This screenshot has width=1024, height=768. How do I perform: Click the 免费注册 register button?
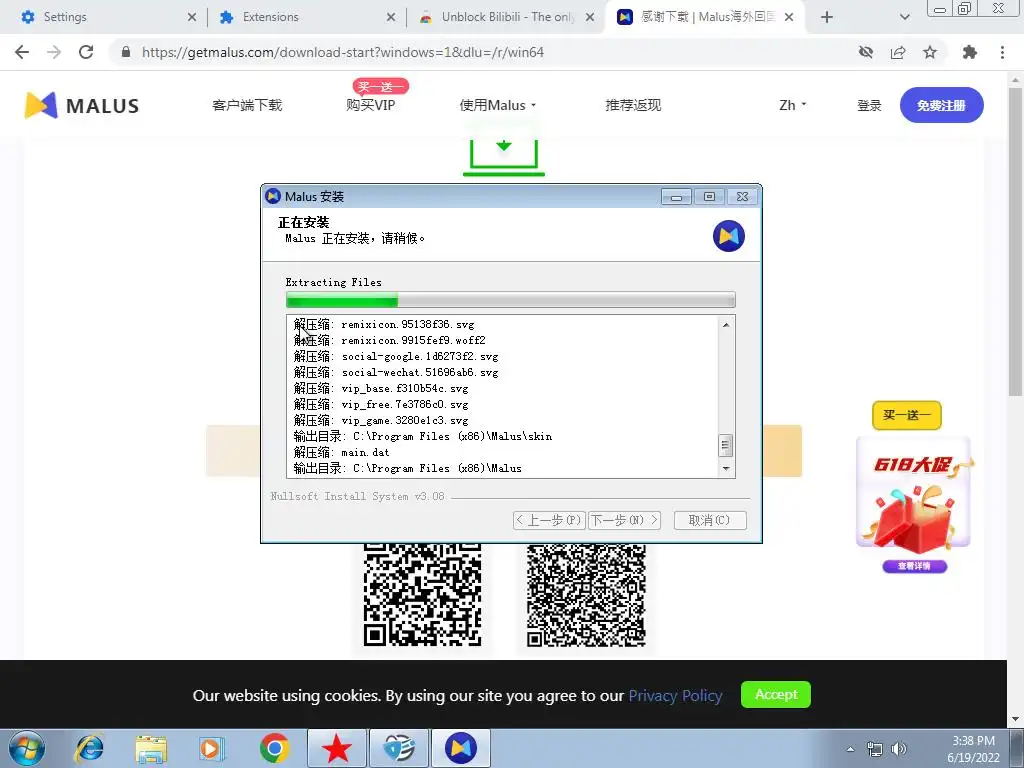[x=941, y=105]
